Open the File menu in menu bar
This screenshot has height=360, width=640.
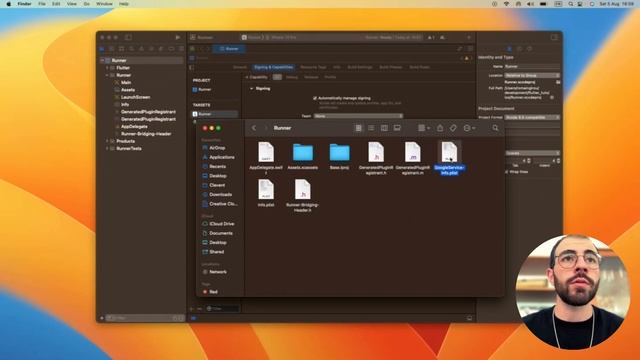[42, 4]
